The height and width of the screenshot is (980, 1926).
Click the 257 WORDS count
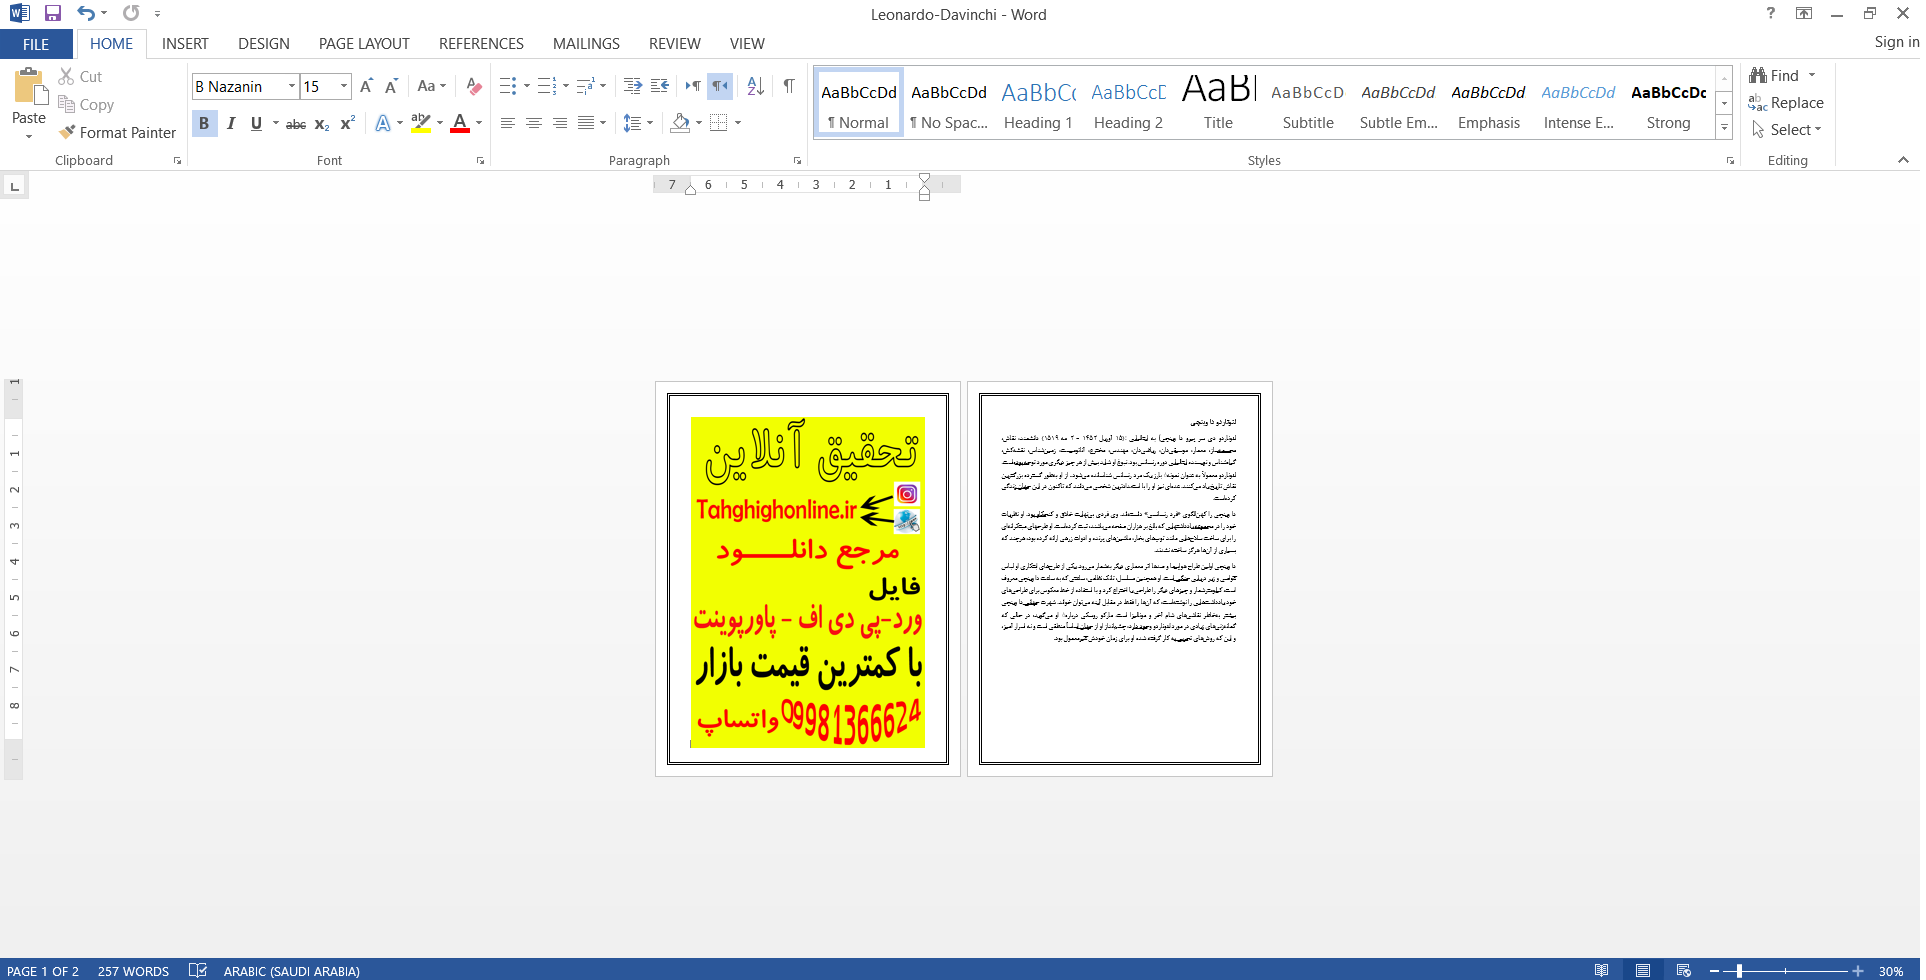[133, 971]
